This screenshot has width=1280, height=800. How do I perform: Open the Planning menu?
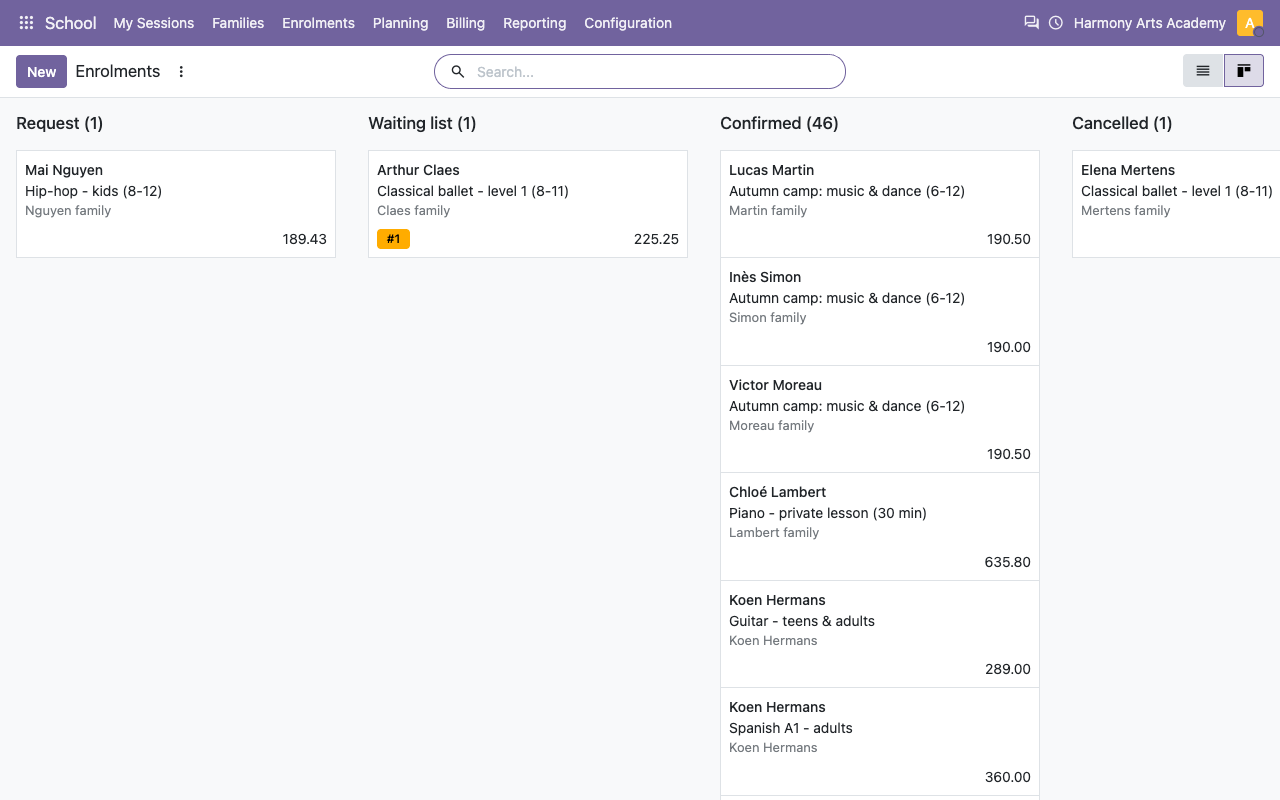(x=400, y=23)
